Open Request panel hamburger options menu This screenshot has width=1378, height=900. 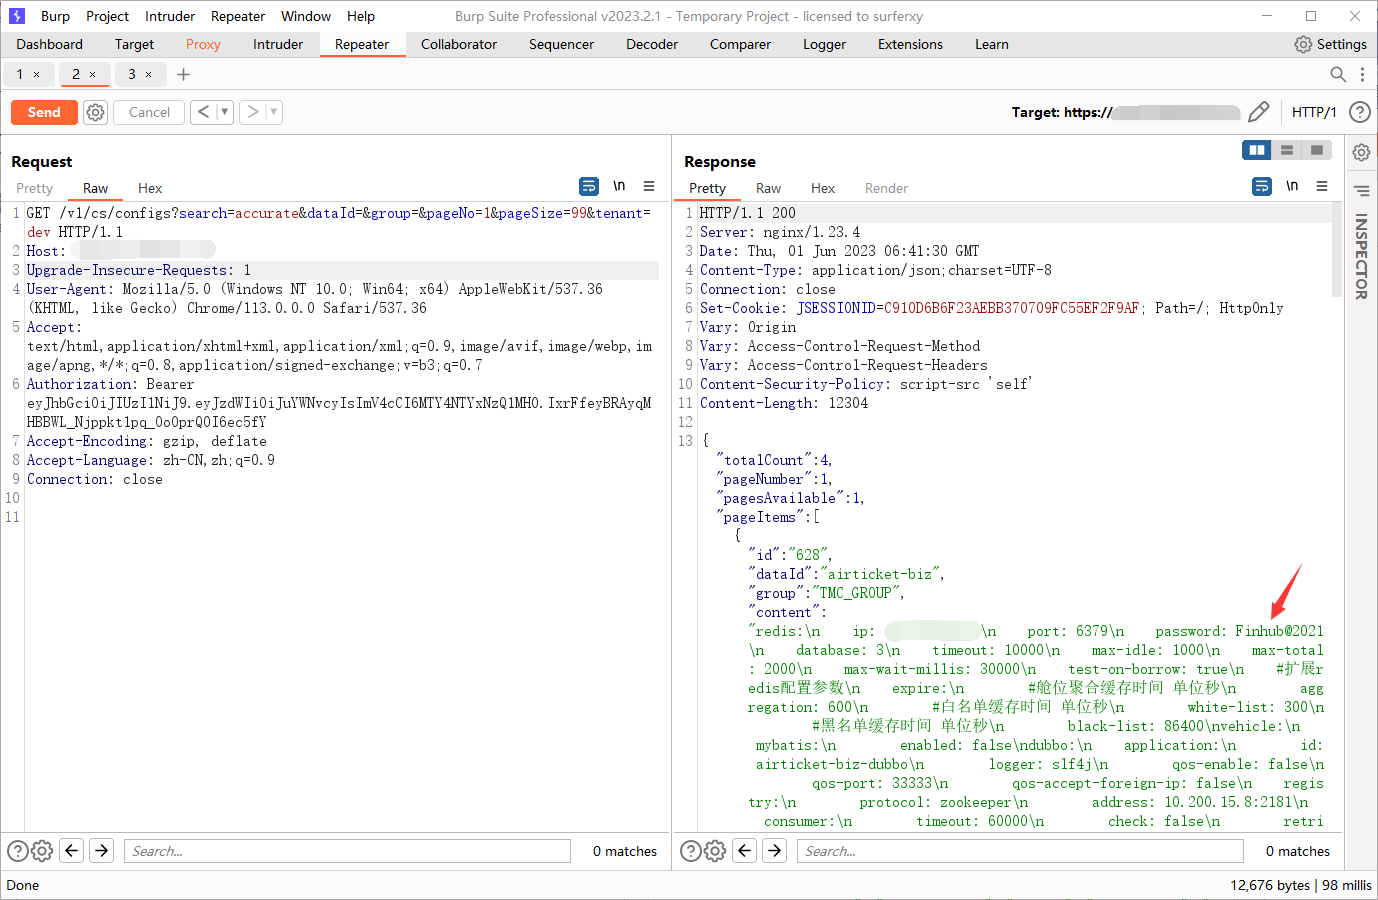point(649,186)
